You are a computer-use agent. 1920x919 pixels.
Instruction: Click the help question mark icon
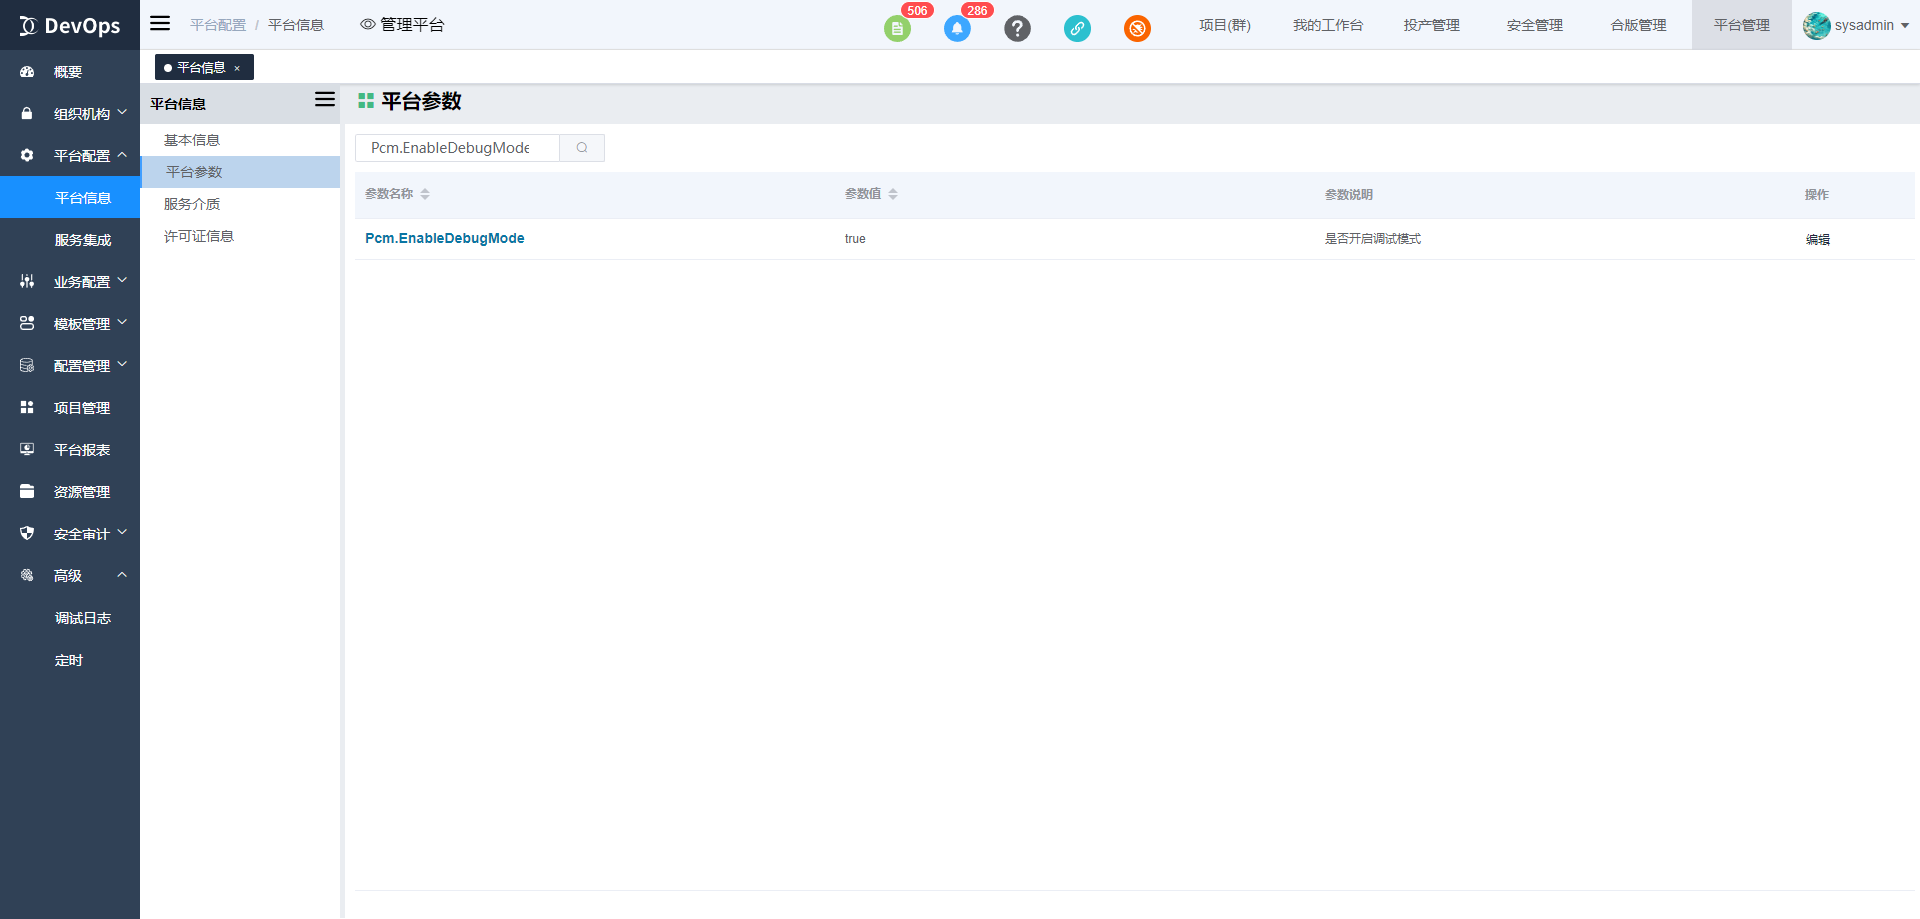(x=1017, y=28)
